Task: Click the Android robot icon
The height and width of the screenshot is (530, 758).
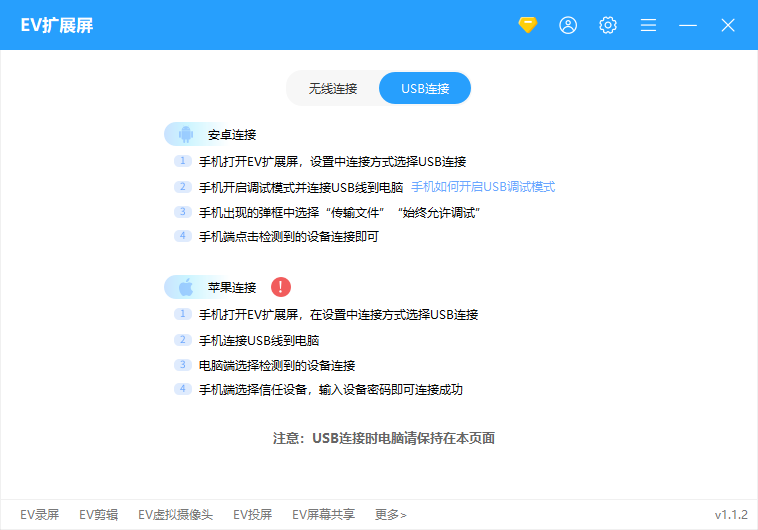Action: click(x=186, y=134)
